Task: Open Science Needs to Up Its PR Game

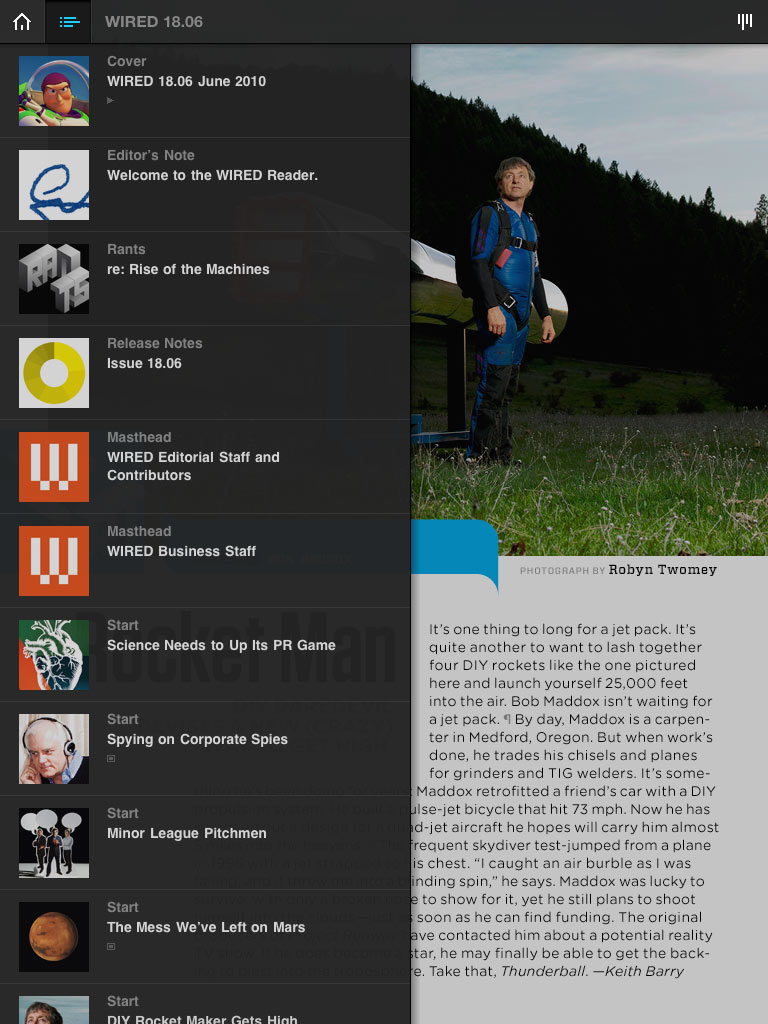Action: (x=205, y=655)
